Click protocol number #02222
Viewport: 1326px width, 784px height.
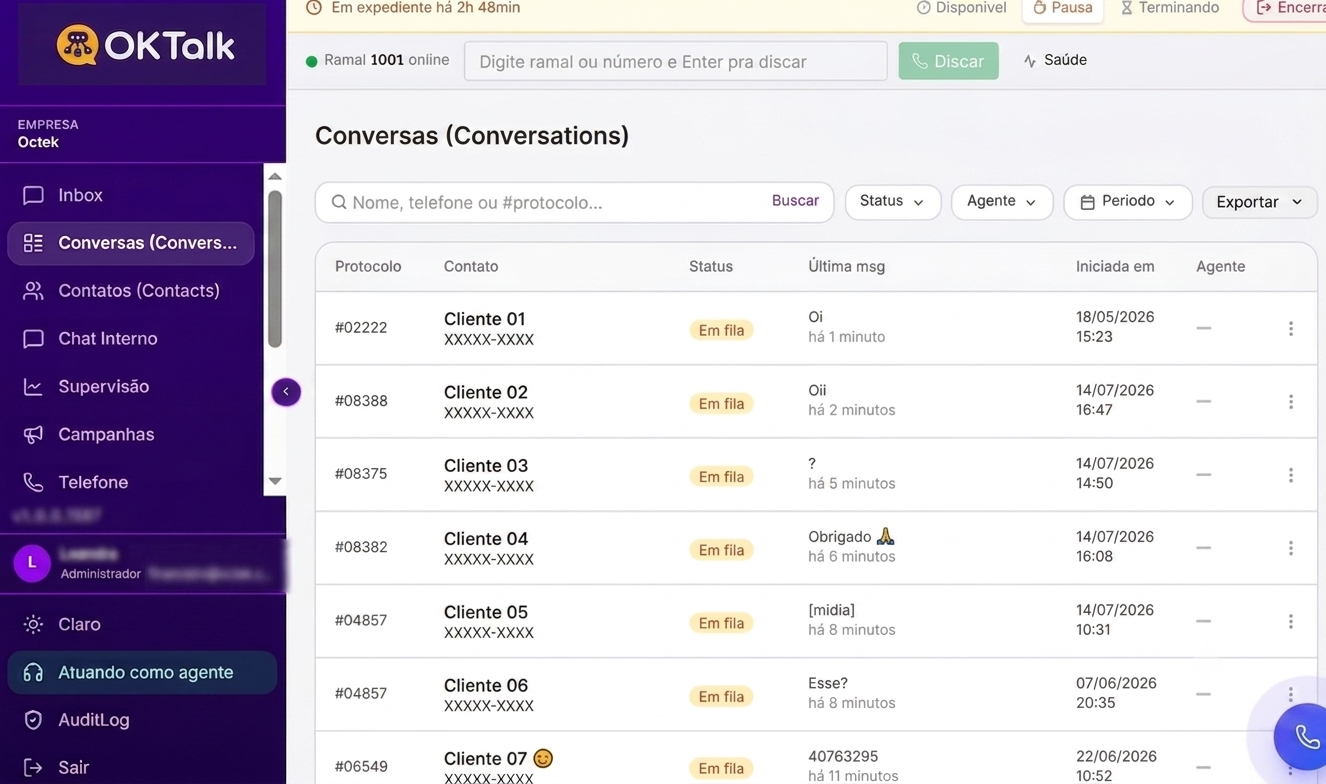point(361,328)
